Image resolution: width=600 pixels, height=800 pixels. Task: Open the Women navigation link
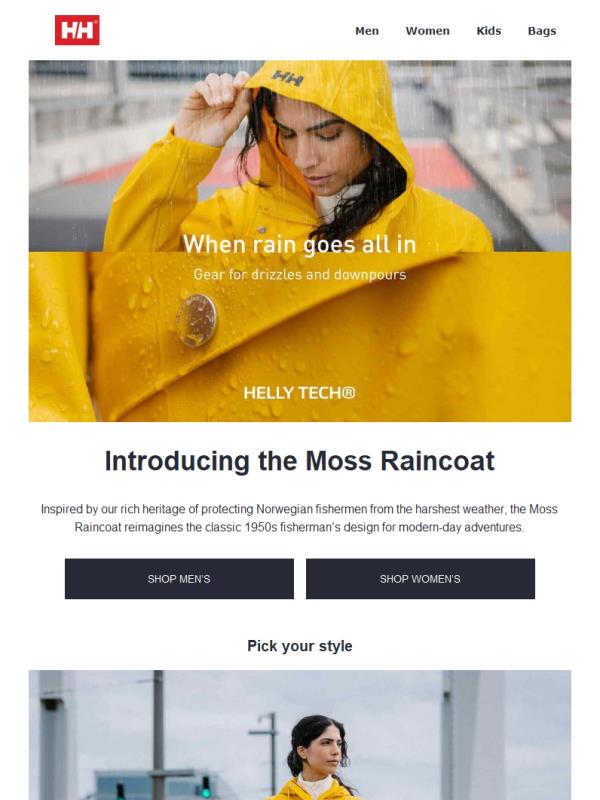428,31
